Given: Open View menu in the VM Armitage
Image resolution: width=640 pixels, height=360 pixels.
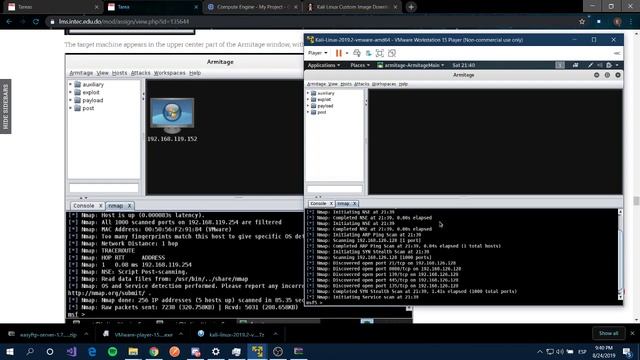Looking at the screenshot, I should pyautogui.click(x=333, y=84).
